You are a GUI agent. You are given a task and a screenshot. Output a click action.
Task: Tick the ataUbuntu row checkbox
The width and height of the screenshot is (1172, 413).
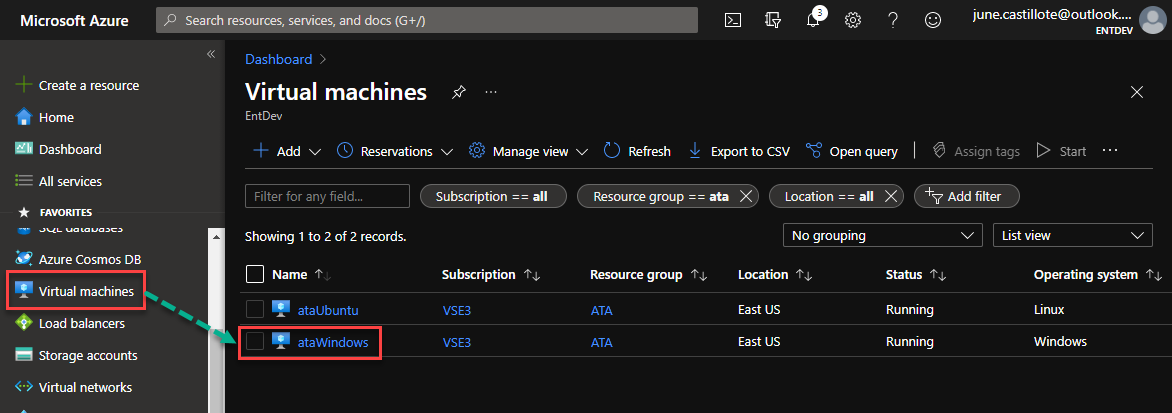click(255, 309)
